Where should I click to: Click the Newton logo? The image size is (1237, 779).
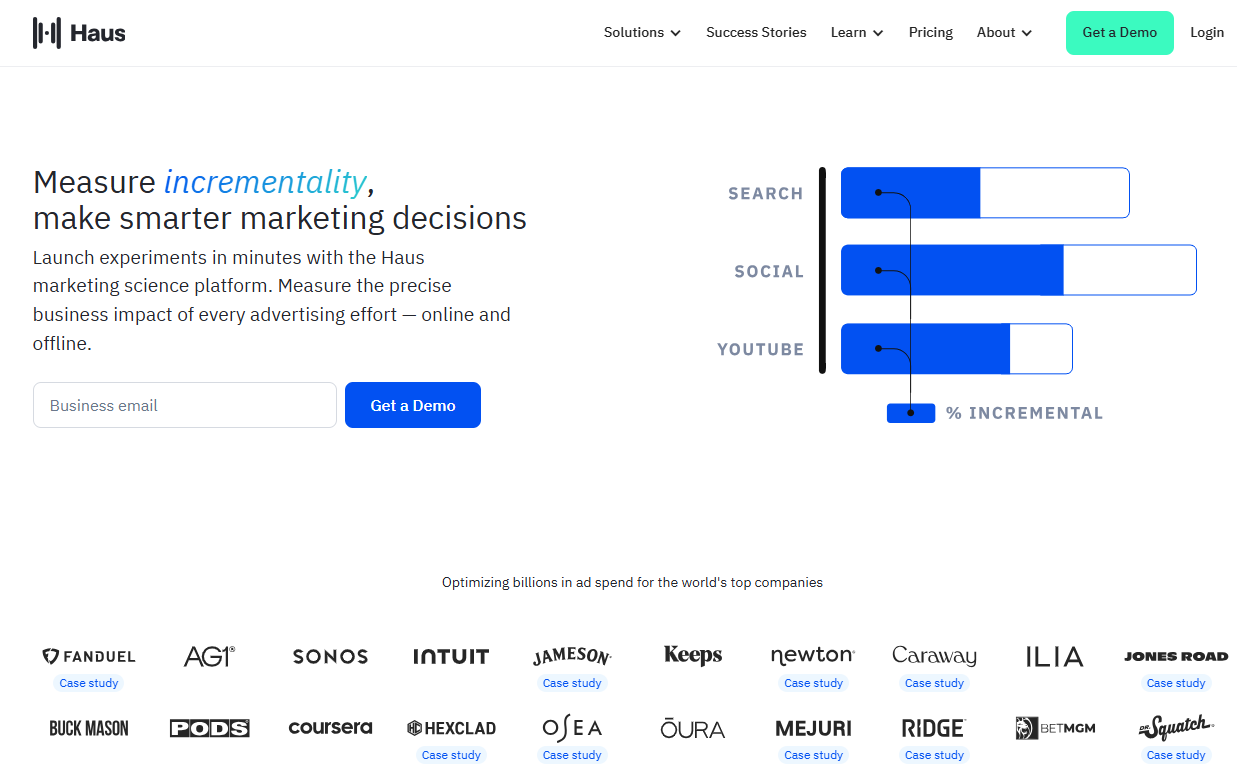pyautogui.click(x=813, y=656)
